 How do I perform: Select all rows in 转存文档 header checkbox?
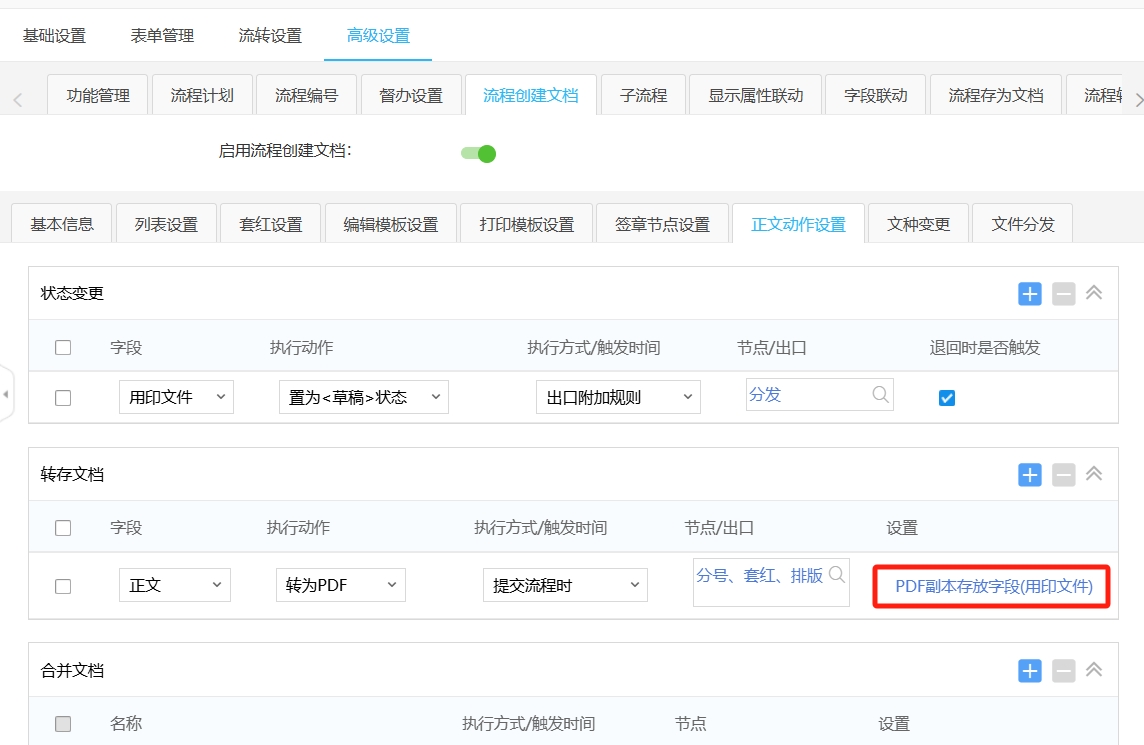coord(63,528)
